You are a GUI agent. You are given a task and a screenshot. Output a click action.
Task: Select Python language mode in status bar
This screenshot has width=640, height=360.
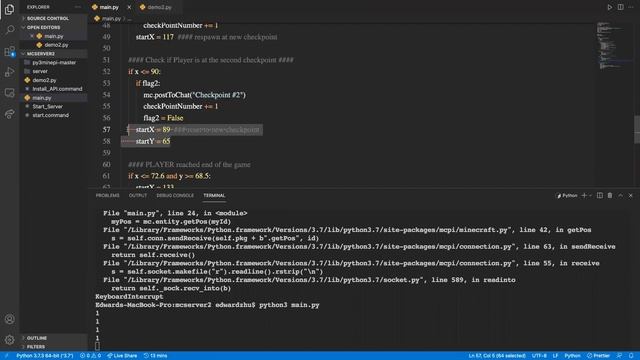click(572, 356)
